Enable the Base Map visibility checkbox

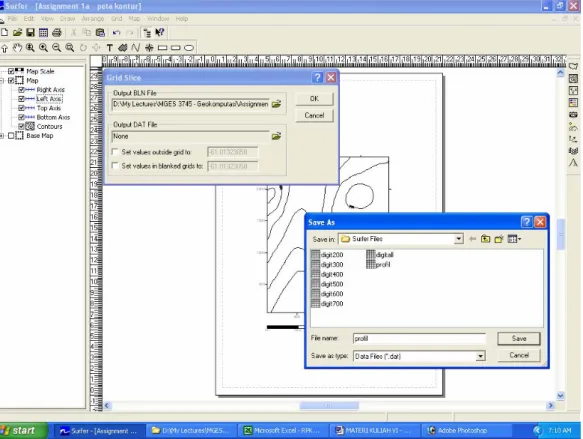(x=11, y=136)
